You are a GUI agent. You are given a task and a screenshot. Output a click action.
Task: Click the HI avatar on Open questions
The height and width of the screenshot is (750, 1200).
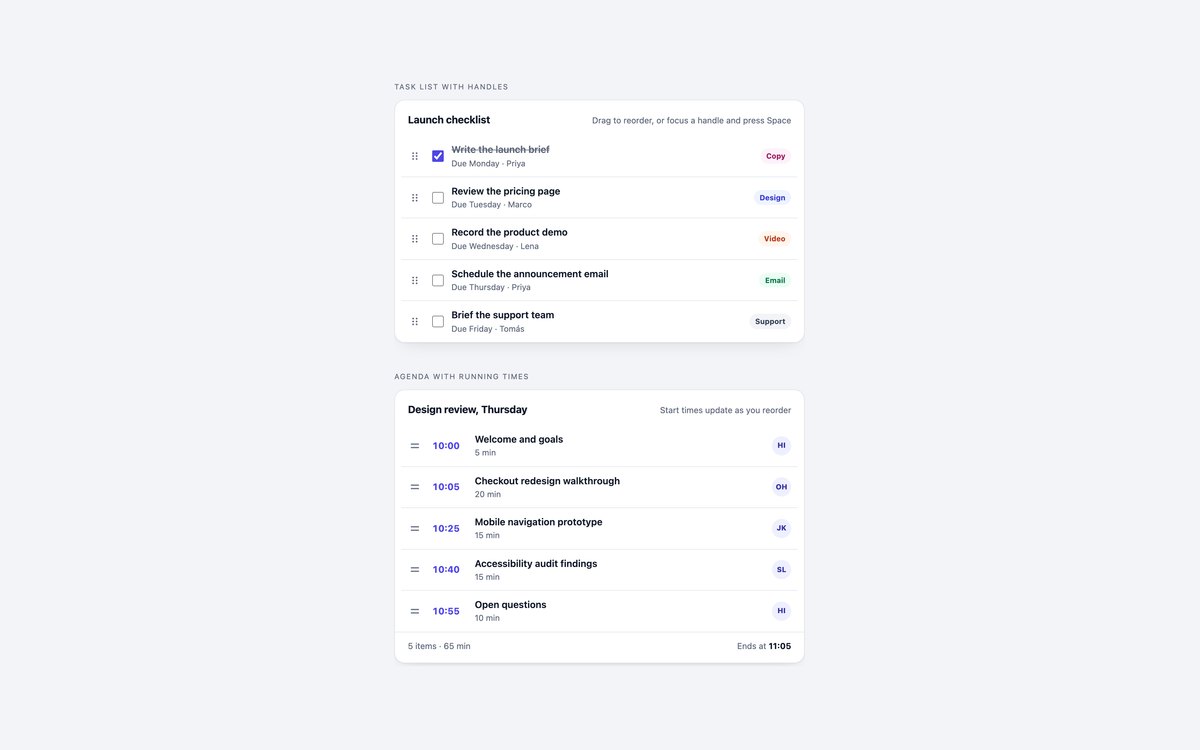tap(781, 611)
